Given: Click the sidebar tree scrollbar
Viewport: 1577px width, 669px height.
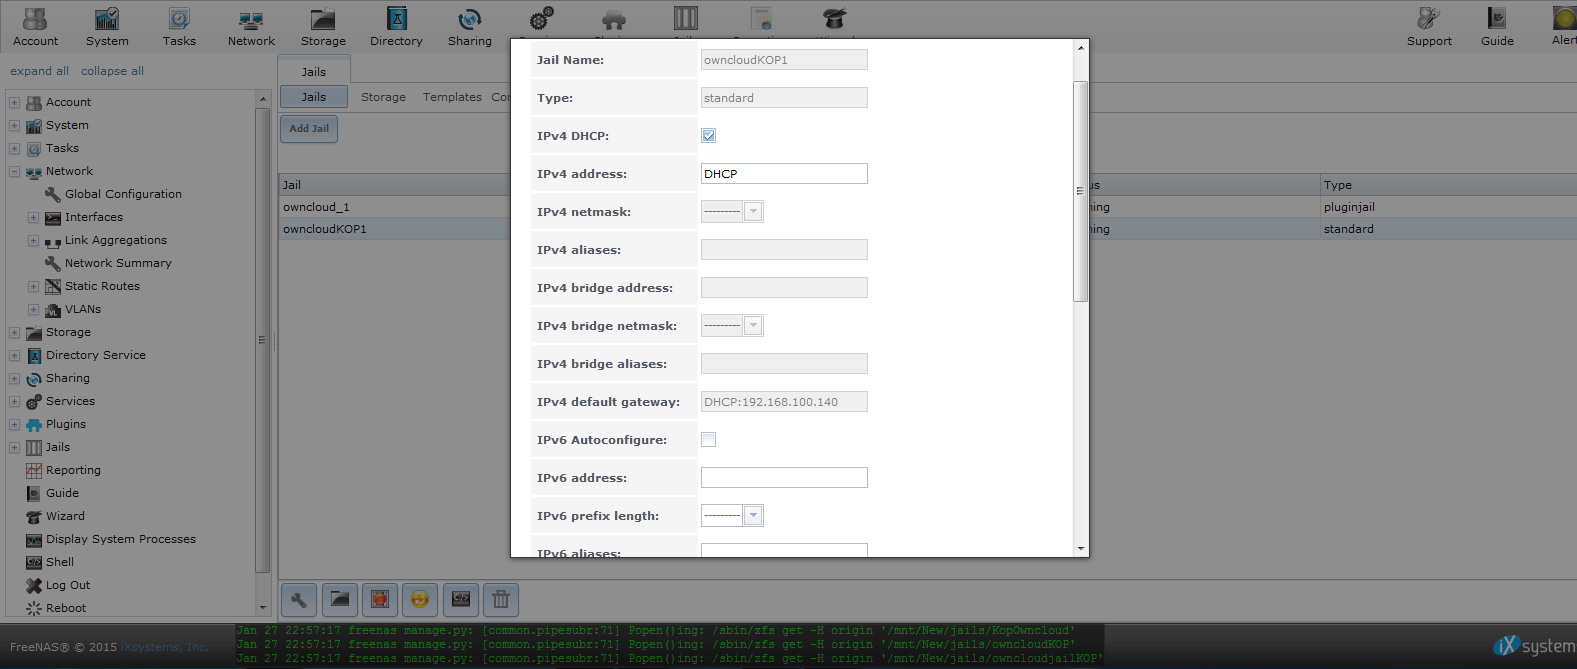Looking at the screenshot, I should [x=263, y=340].
